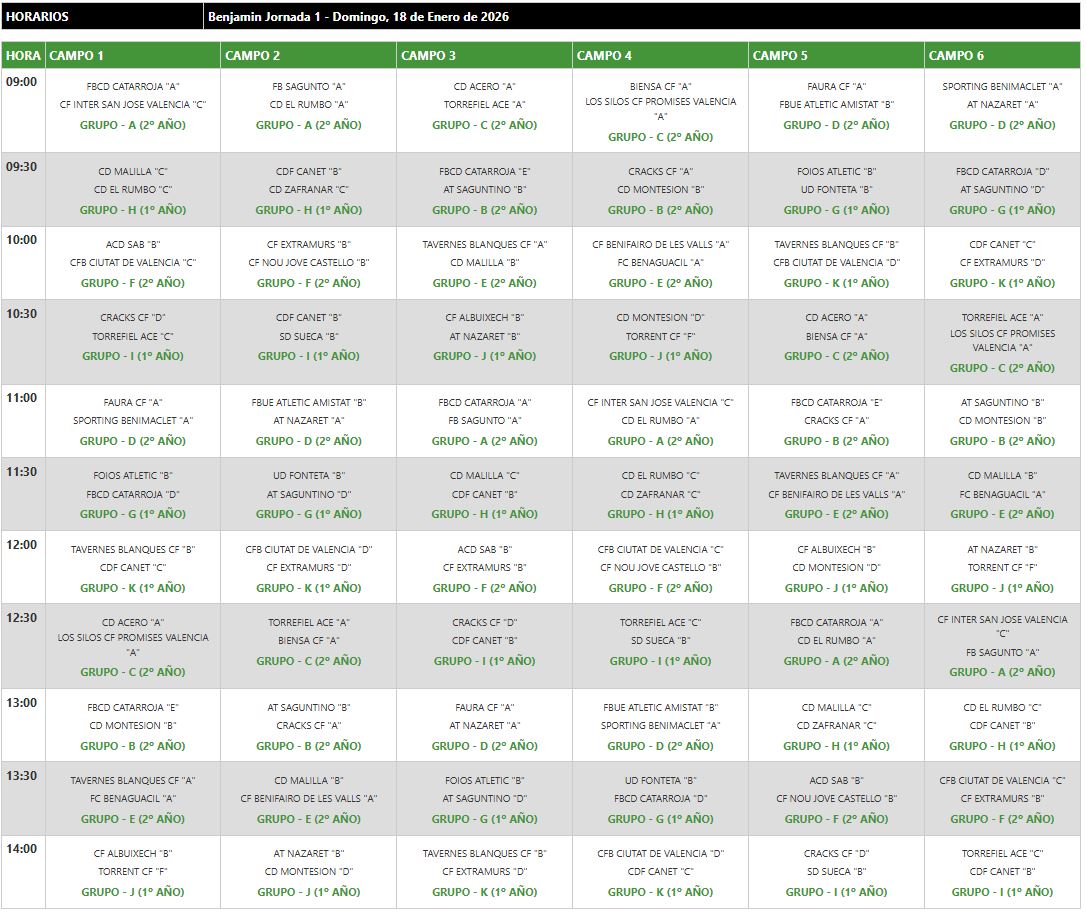Viewport: 1086px width, 915px height.
Task: Click SPORTING BENIMACLET "A" at 09:00 Campo 6
Action: click(1002, 87)
